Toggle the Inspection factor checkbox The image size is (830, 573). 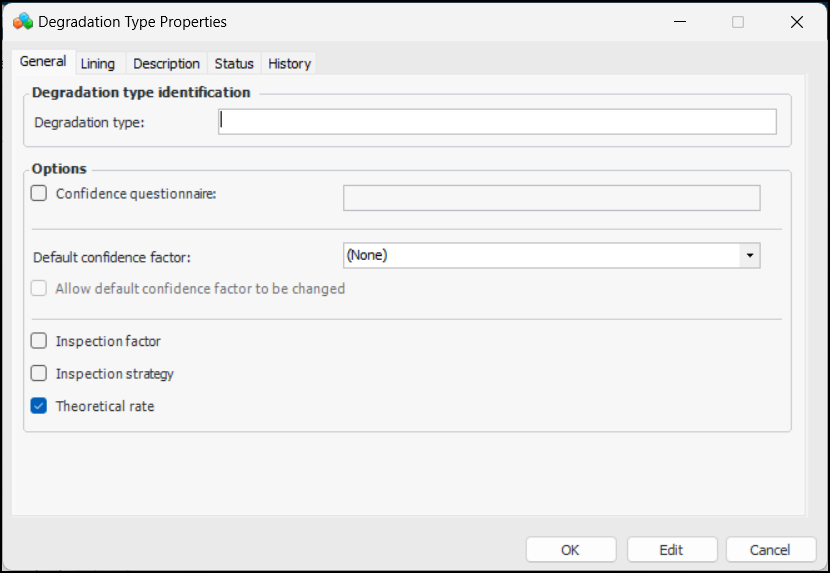point(39,341)
